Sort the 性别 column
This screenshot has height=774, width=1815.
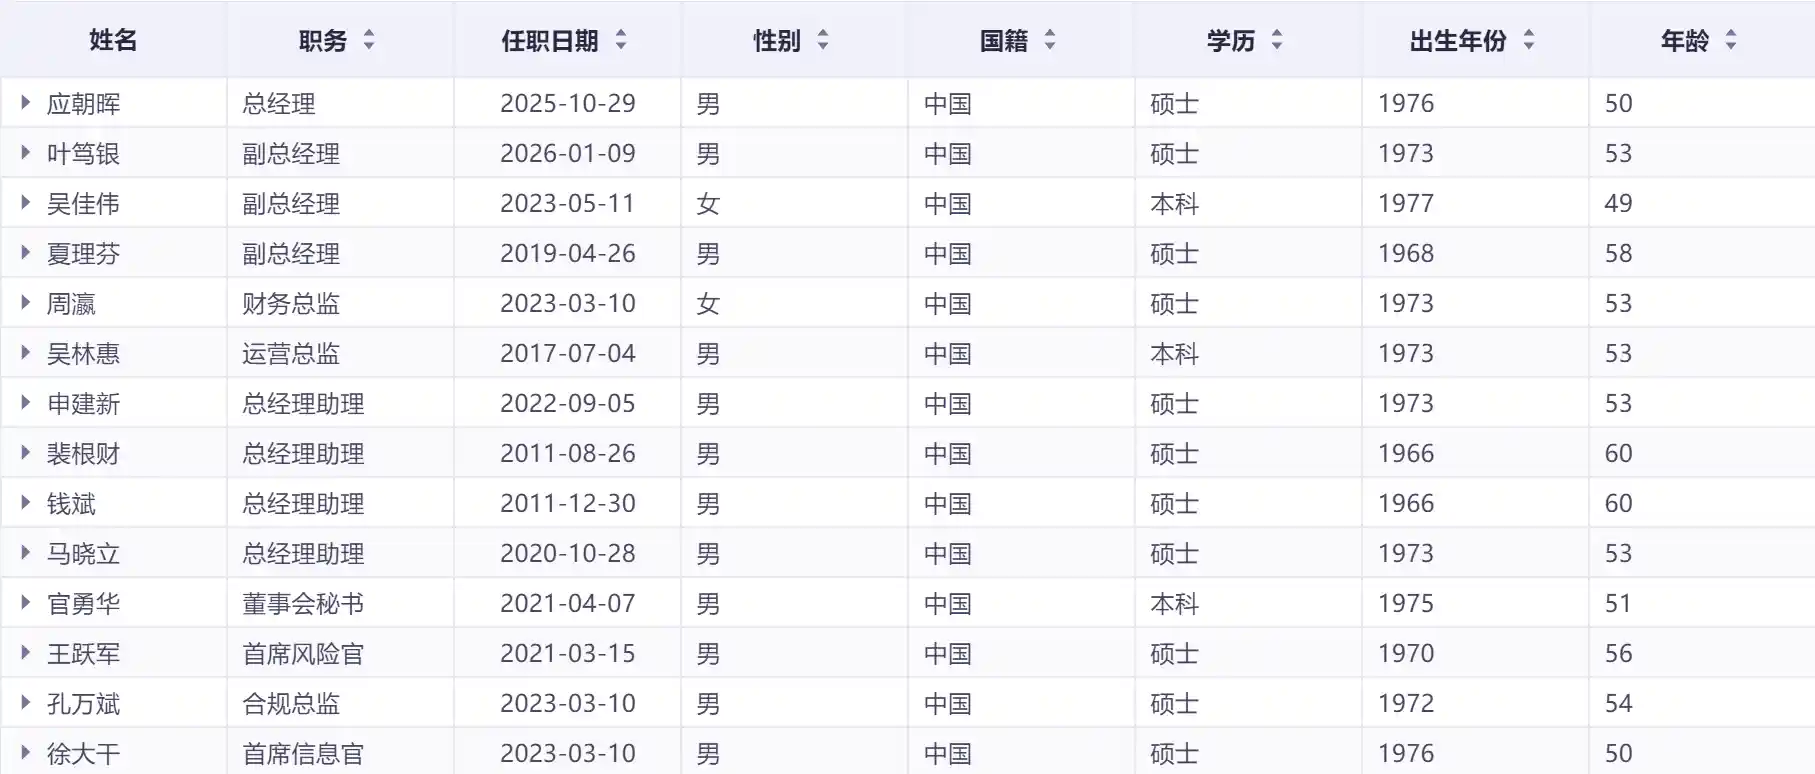point(823,40)
